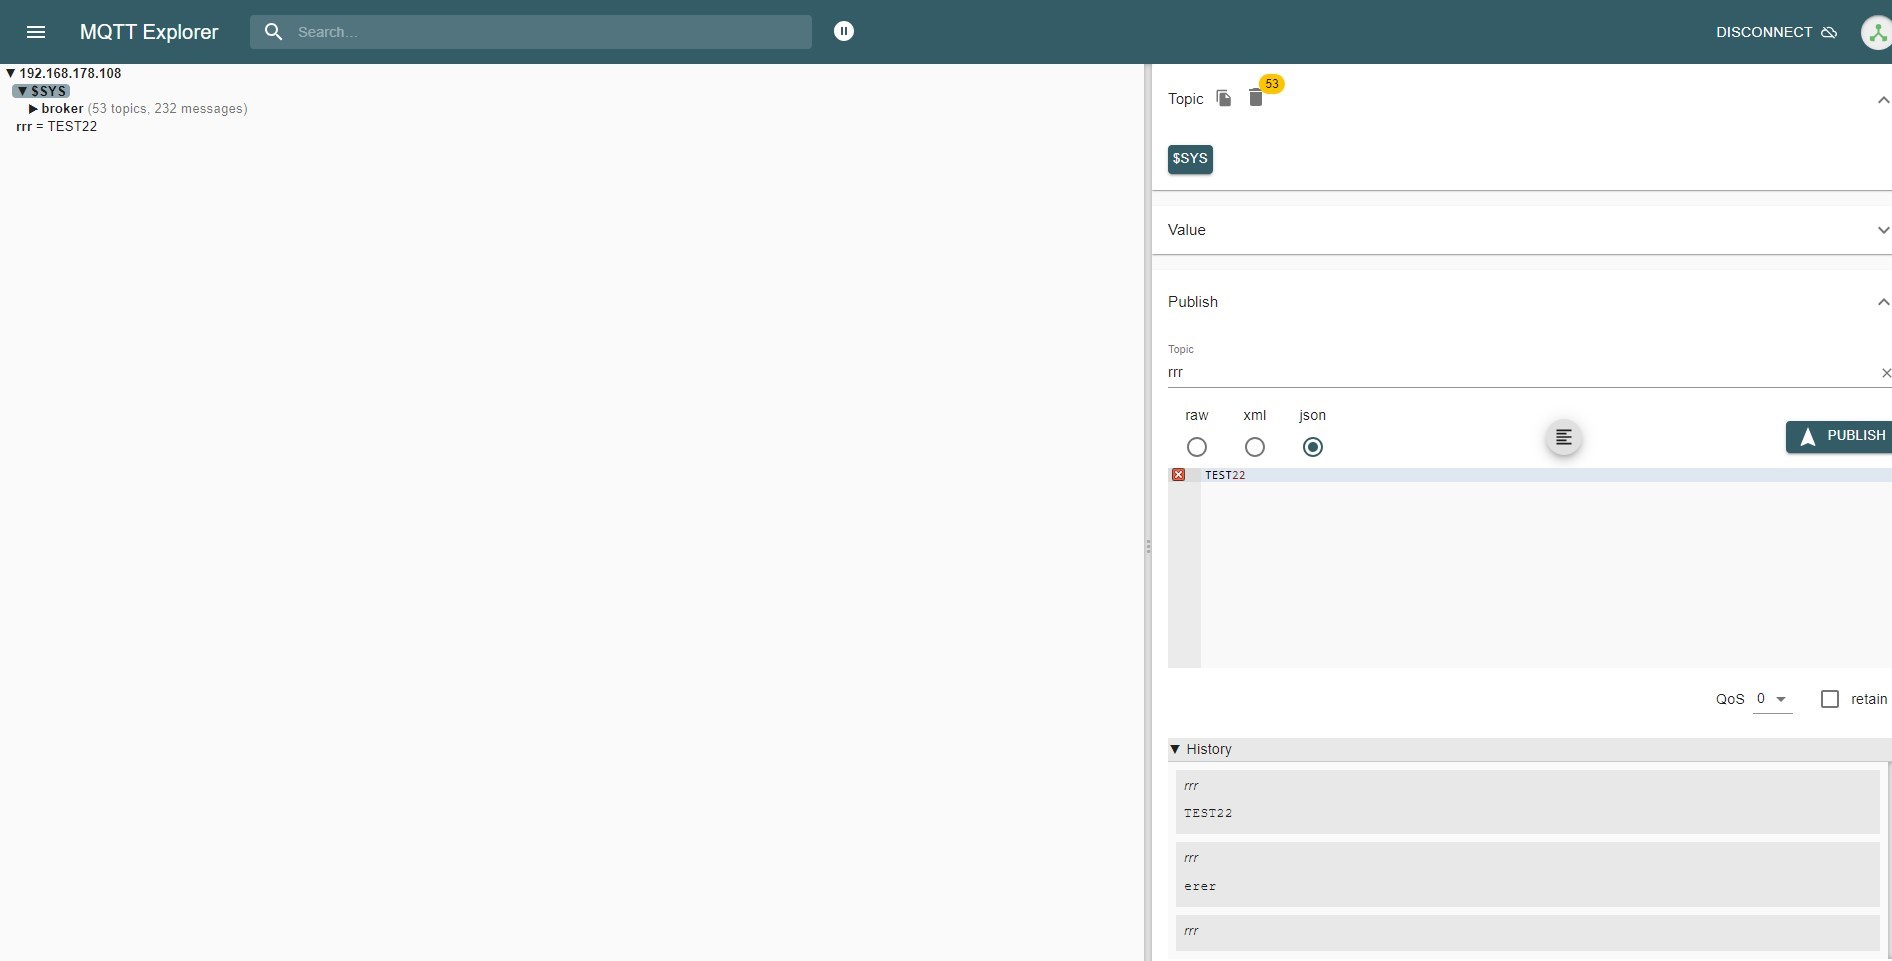Expand the broker tree node

pyautogui.click(x=34, y=109)
